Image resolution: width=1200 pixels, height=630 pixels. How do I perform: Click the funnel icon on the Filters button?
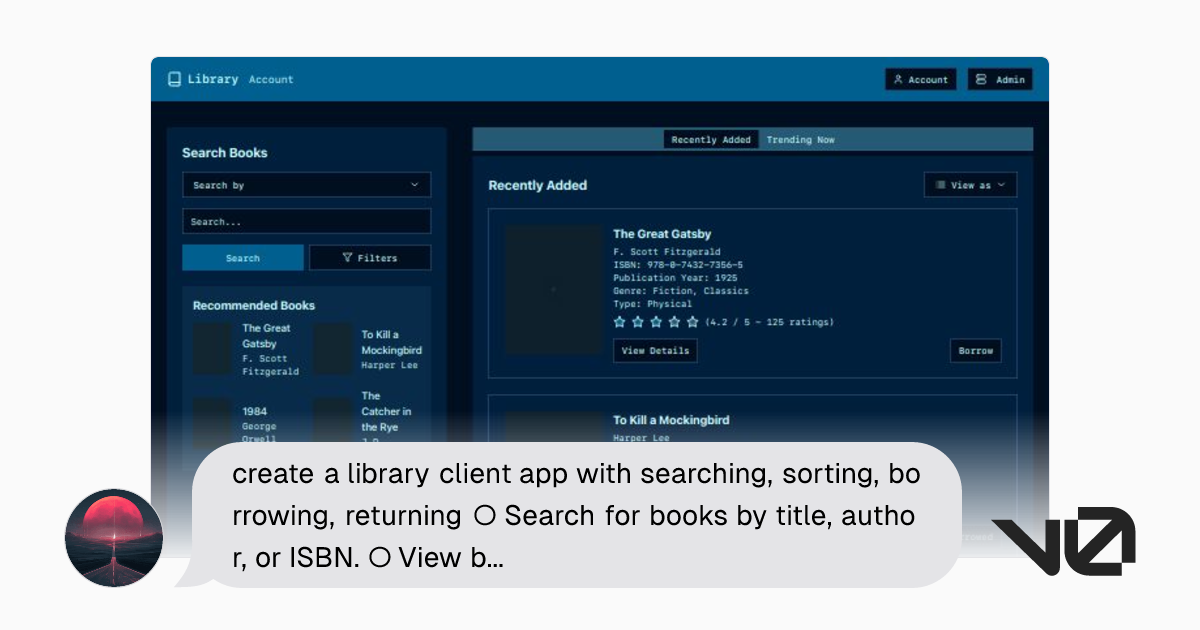click(345, 257)
